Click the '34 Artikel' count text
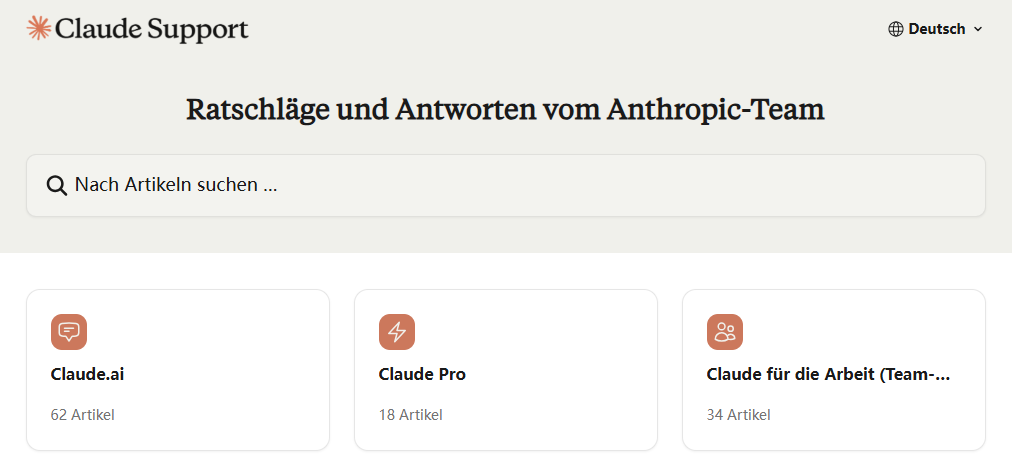Image resolution: width=1012 pixels, height=465 pixels. click(738, 414)
